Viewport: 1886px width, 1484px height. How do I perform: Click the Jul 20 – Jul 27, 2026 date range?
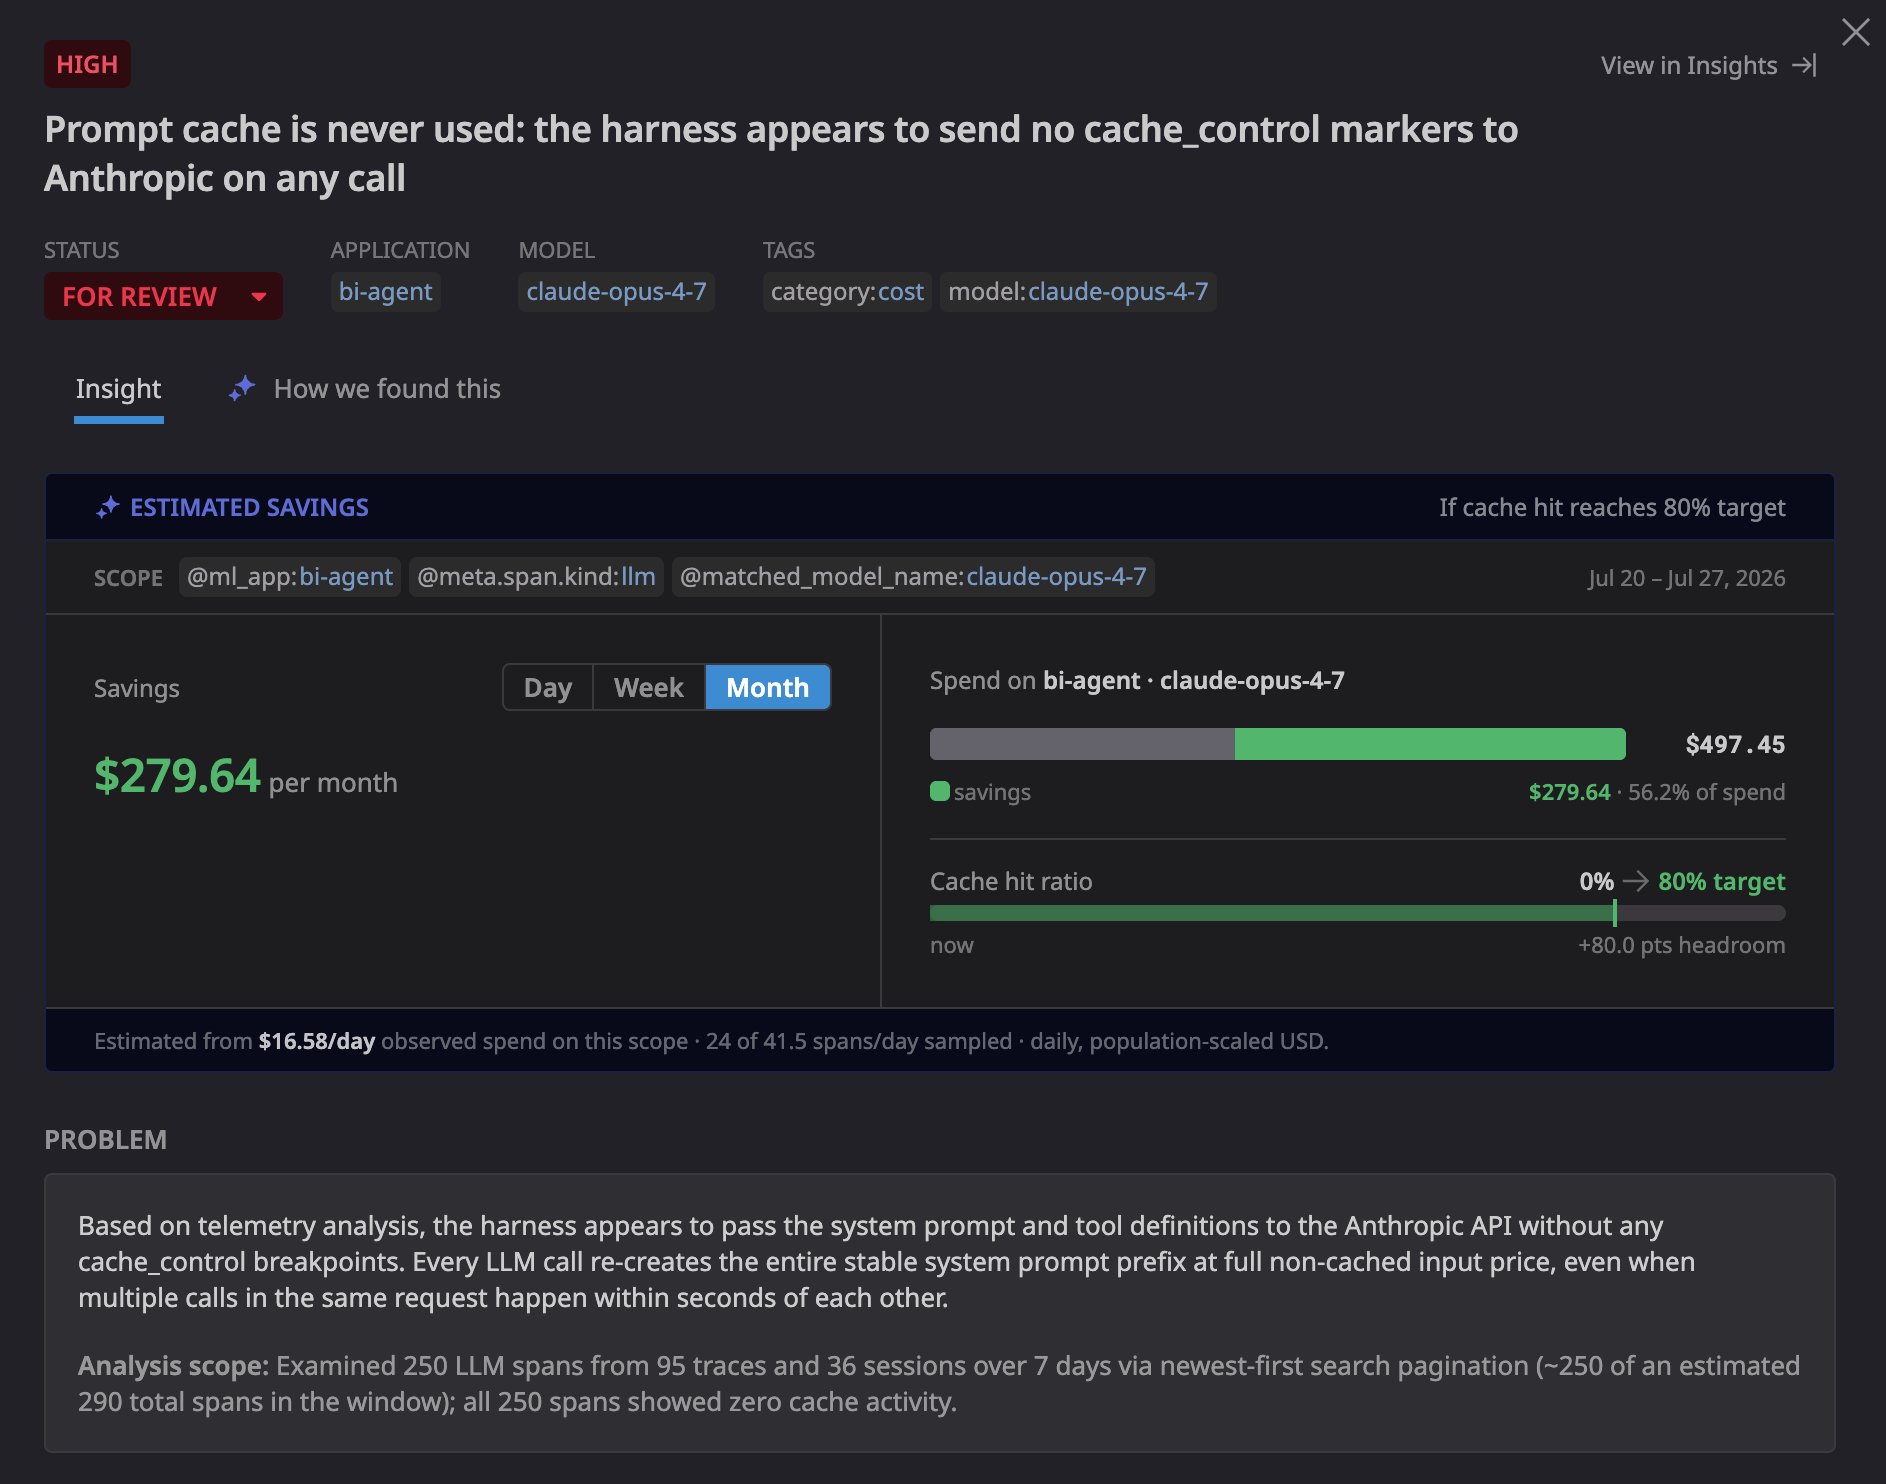coord(1686,578)
